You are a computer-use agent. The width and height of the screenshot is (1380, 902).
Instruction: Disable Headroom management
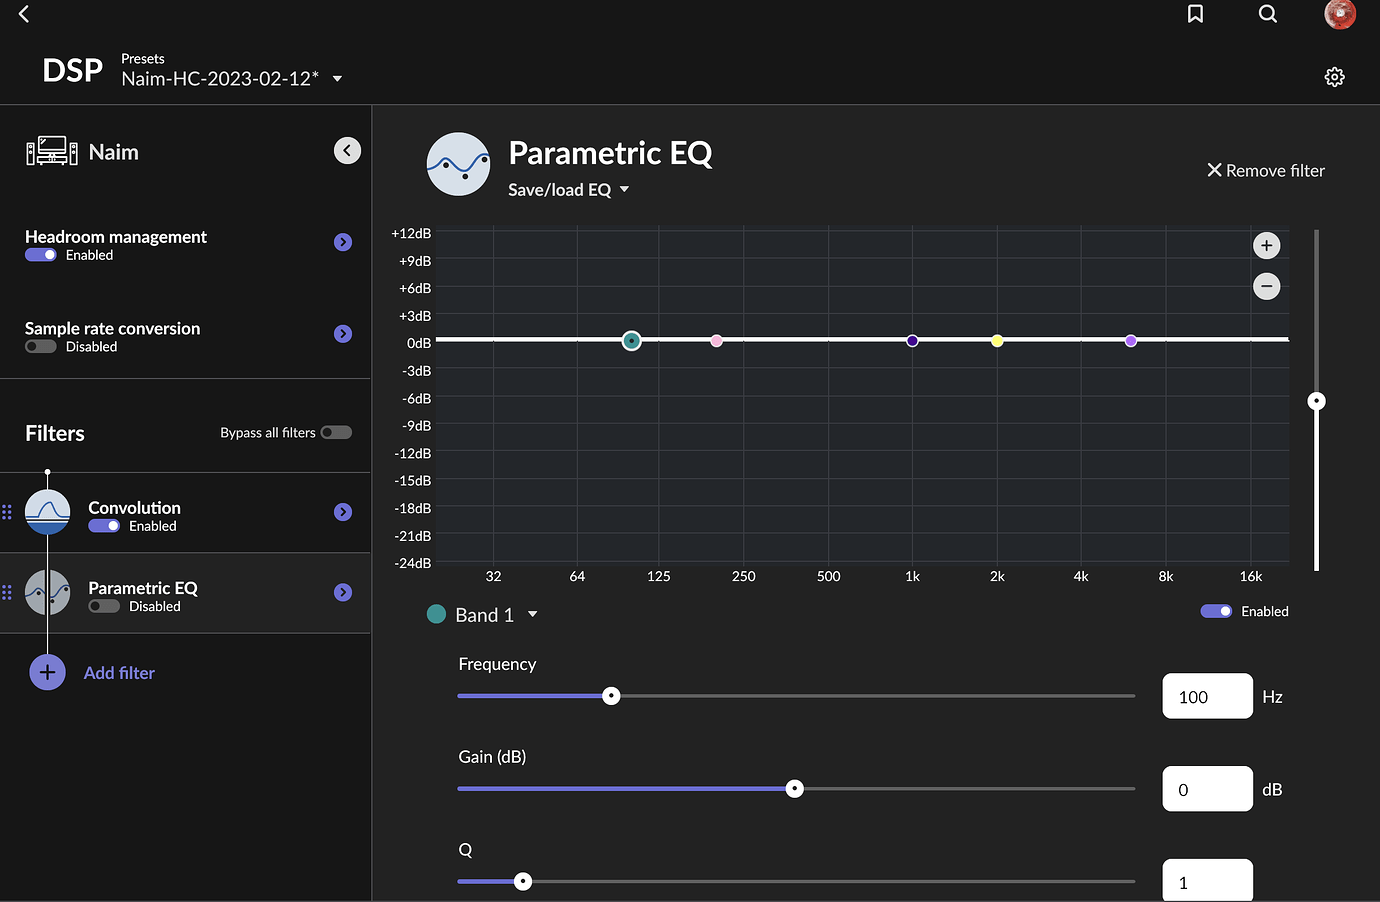tap(39, 255)
